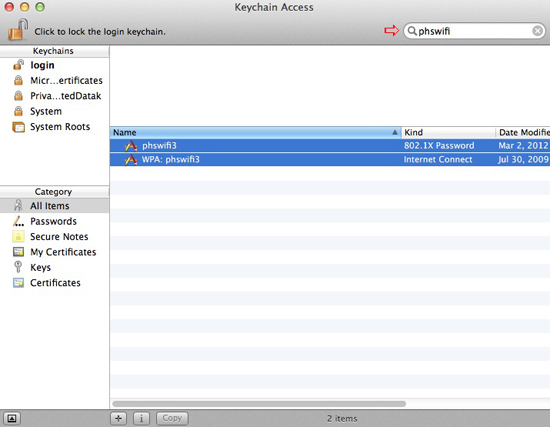Image resolution: width=550 pixels, height=427 pixels.
Task: Select the phswifi3 802.1X Password entry
Action: pos(330,146)
